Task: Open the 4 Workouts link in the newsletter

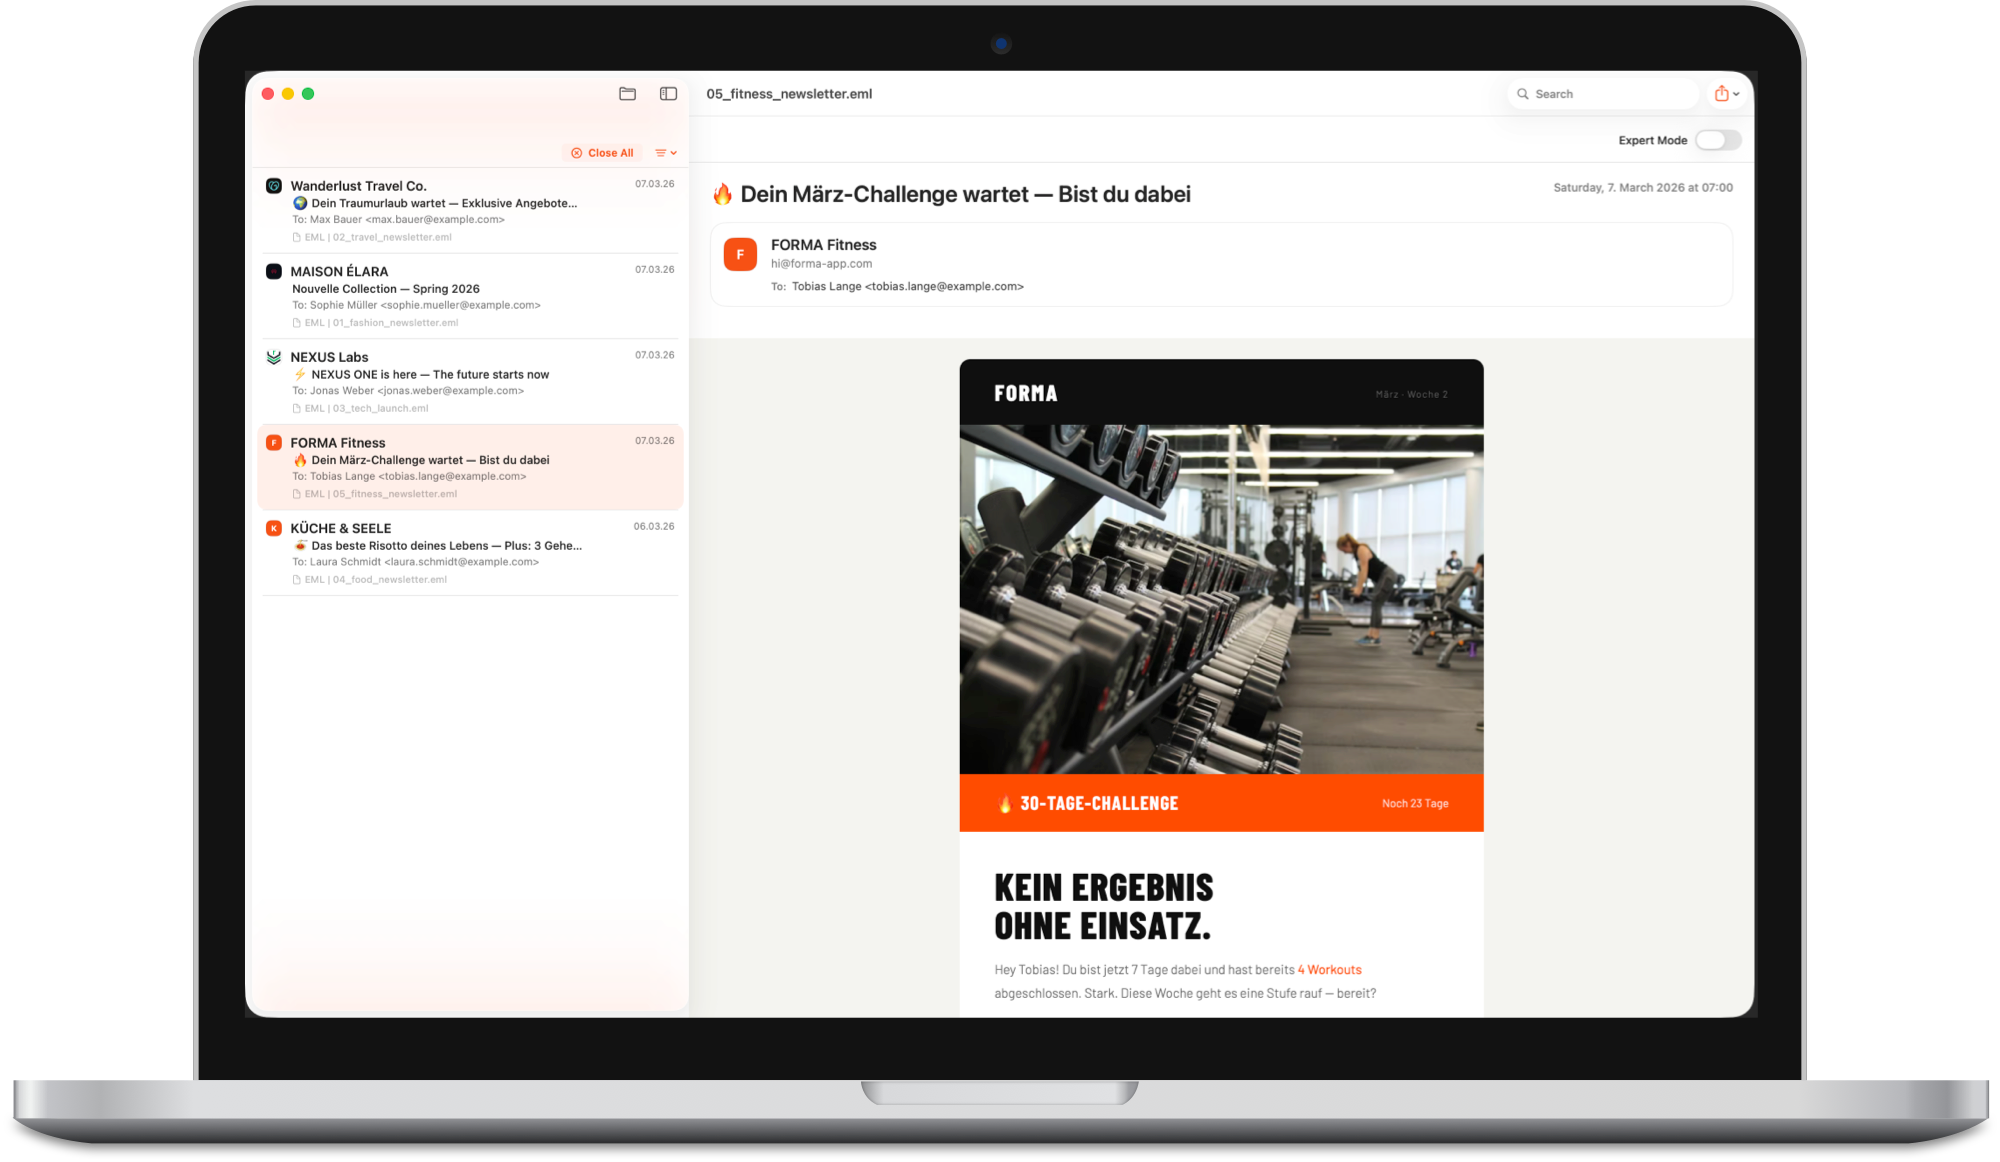Action: 1330,969
